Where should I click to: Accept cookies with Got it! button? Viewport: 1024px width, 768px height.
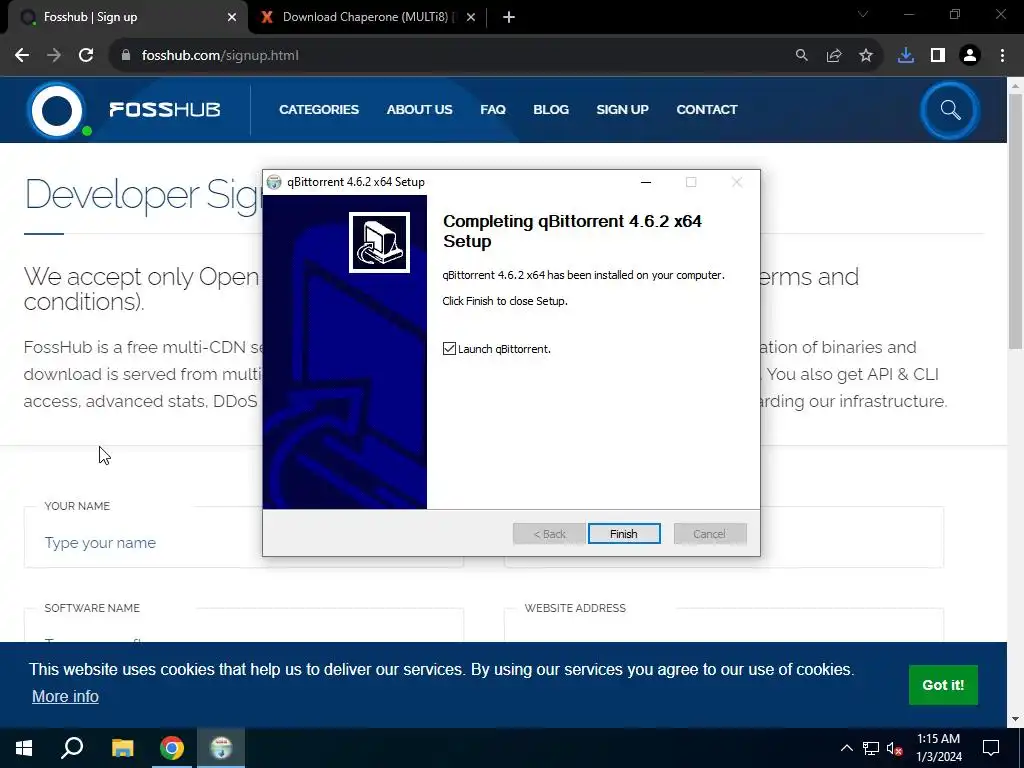[x=943, y=685]
